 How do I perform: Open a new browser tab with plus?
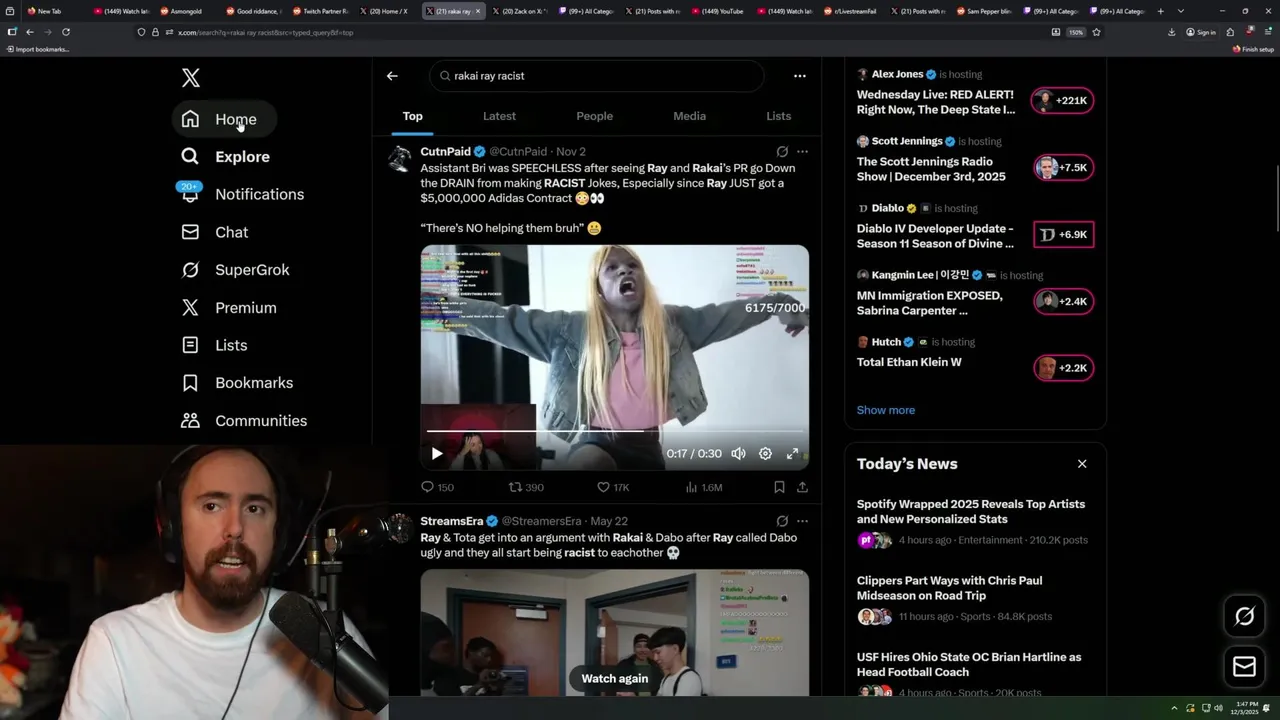tap(1160, 11)
